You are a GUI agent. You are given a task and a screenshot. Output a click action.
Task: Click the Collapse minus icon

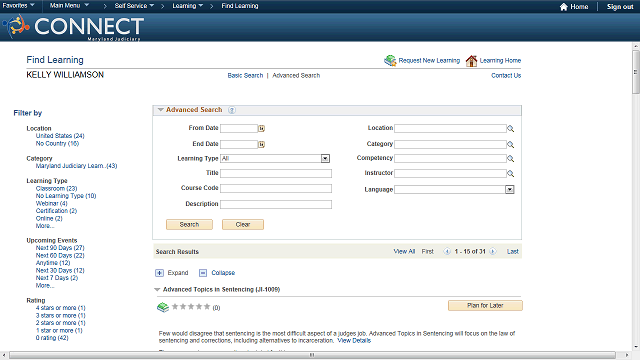(x=203, y=273)
